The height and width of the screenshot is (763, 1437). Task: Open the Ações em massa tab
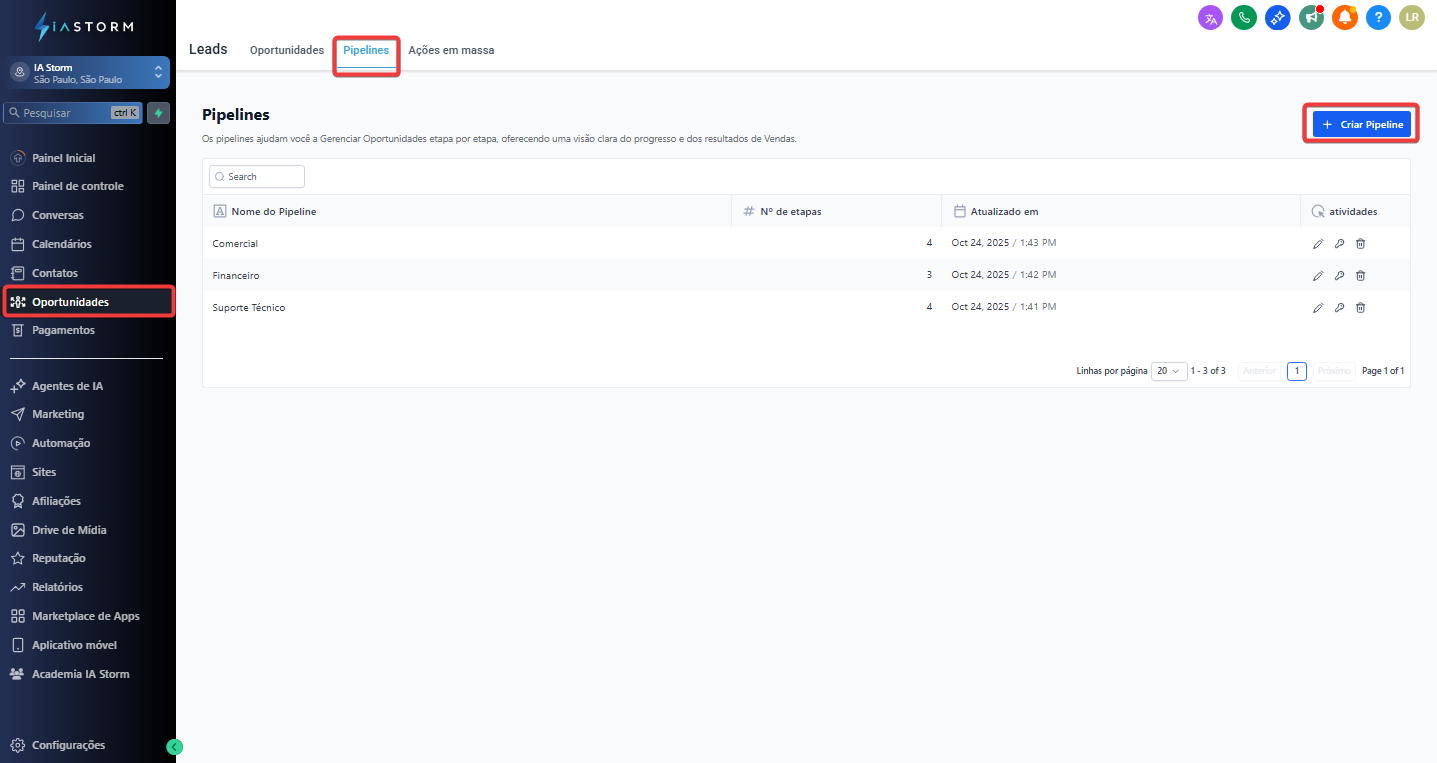pos(451,50)
